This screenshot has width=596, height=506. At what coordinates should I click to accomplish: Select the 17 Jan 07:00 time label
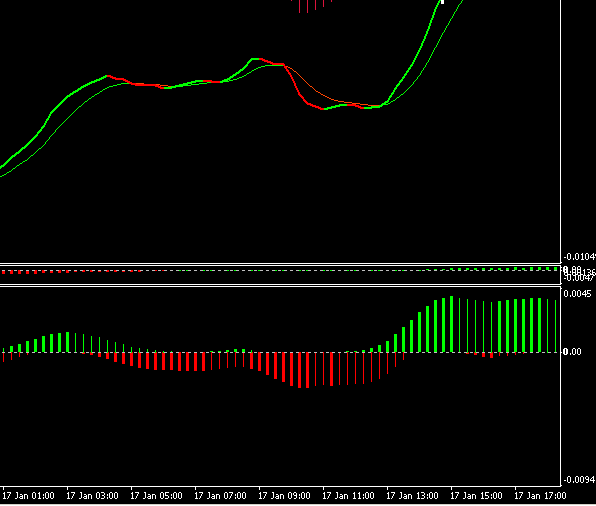pos(220,496)
